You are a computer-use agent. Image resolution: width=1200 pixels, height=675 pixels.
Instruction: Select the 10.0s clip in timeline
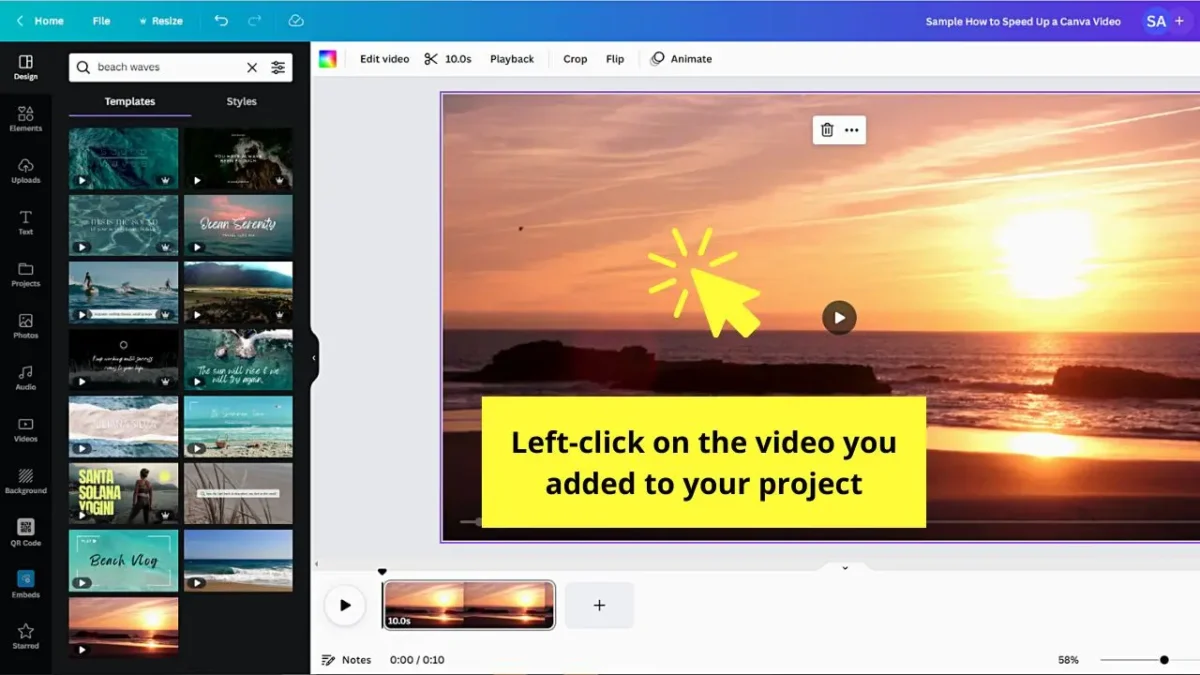coord(469,605)
